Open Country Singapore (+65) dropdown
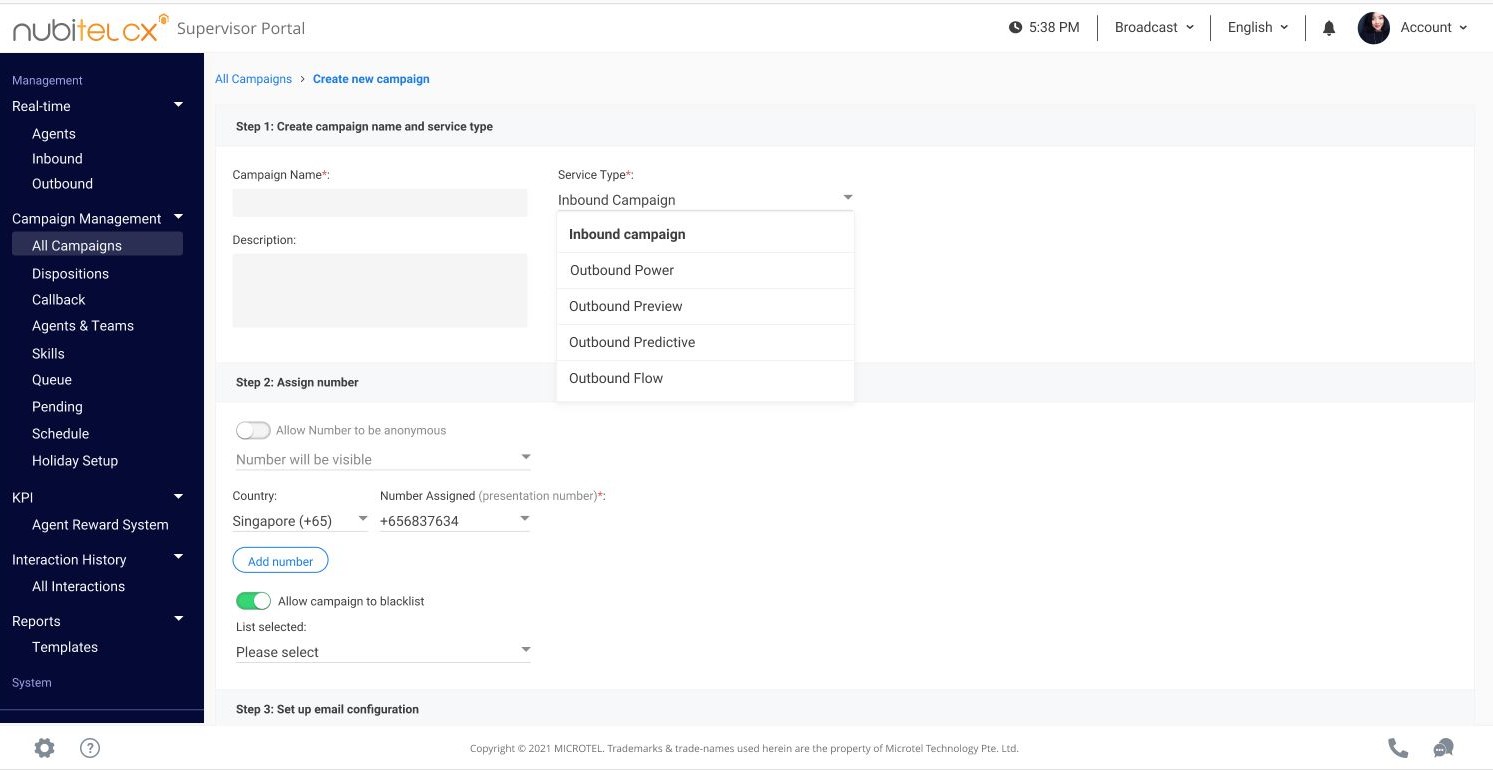The image size is (1493, 770). (300, 521)
